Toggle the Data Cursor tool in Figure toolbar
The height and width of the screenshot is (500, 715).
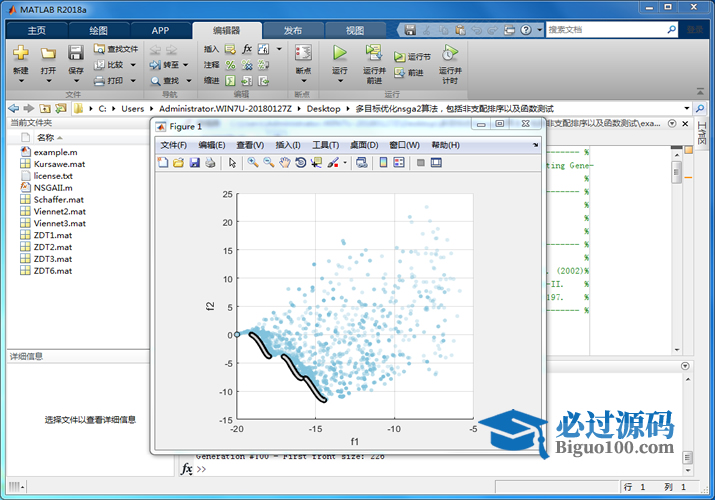pos(317,162)
